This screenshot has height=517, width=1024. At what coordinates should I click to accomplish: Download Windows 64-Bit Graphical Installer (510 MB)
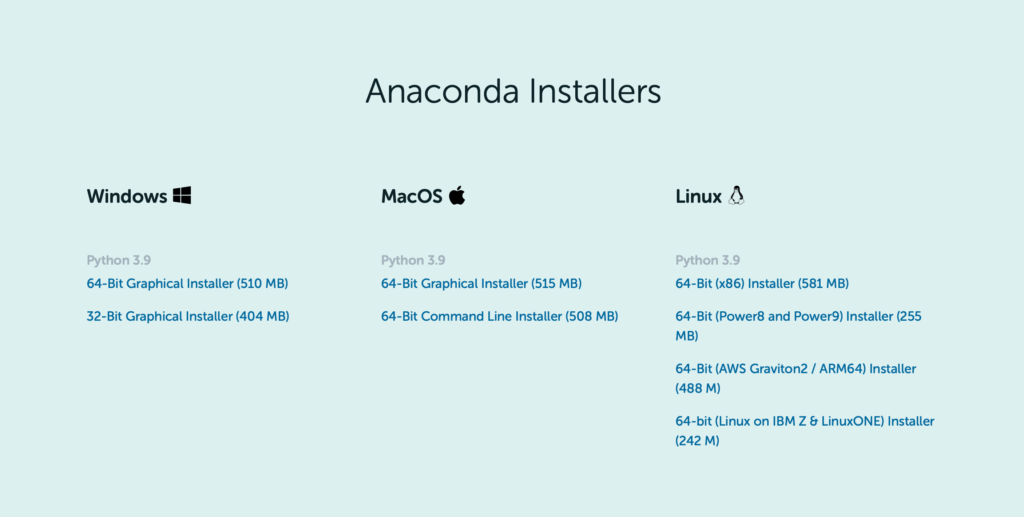(x=187, y=283)
